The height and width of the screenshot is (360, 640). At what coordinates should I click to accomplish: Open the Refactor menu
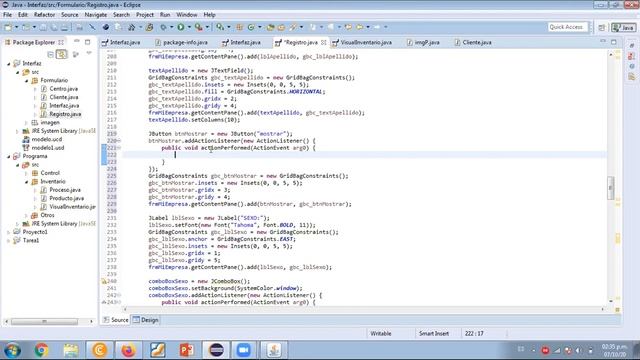(x=44, y=15)
